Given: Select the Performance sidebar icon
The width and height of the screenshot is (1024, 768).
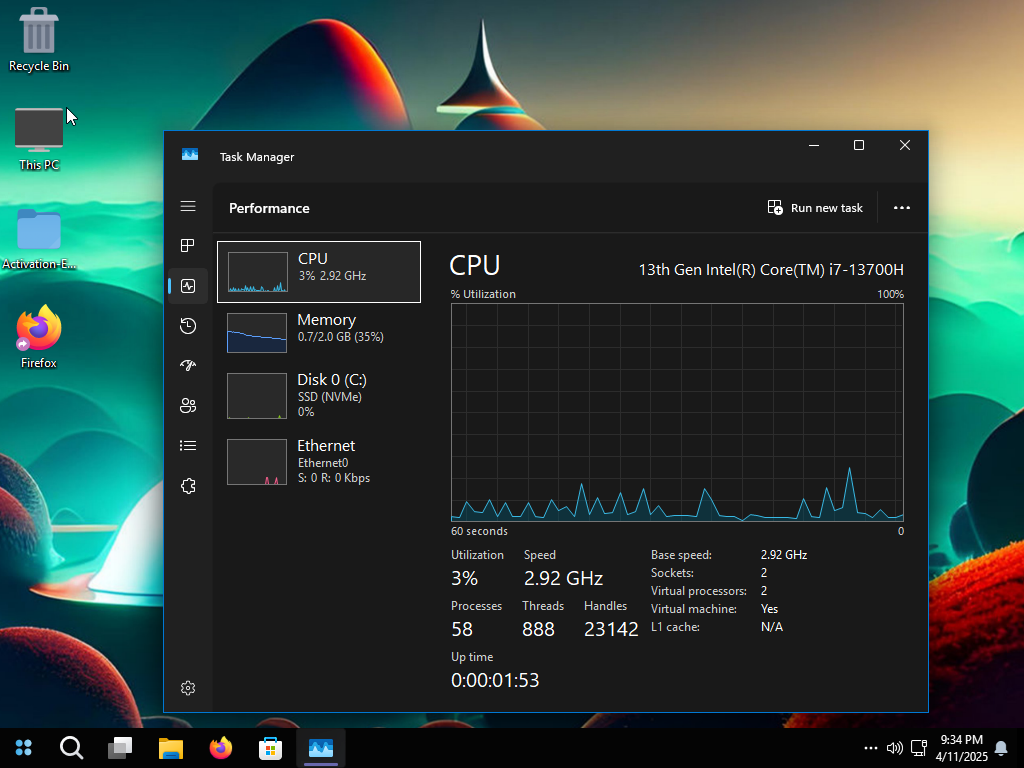Looking at the screenshot, I should pyautogui.click(x=188, y=286).
